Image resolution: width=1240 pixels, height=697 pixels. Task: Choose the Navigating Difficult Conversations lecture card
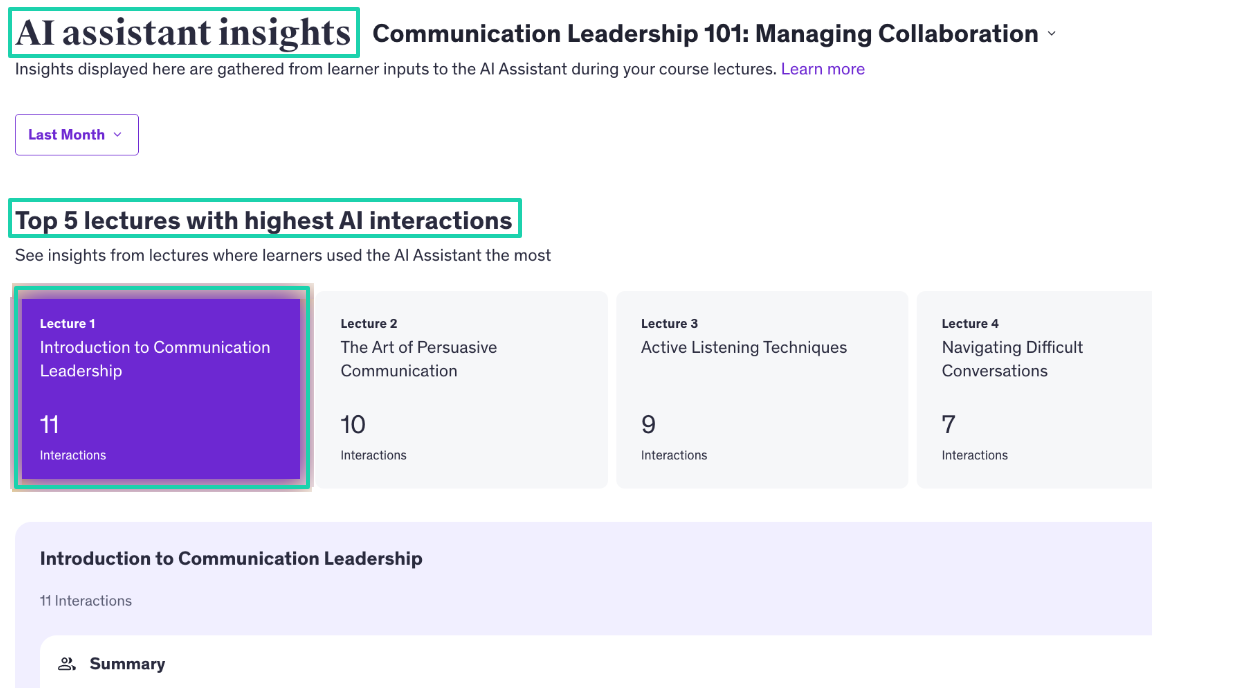click(1034, 390)
